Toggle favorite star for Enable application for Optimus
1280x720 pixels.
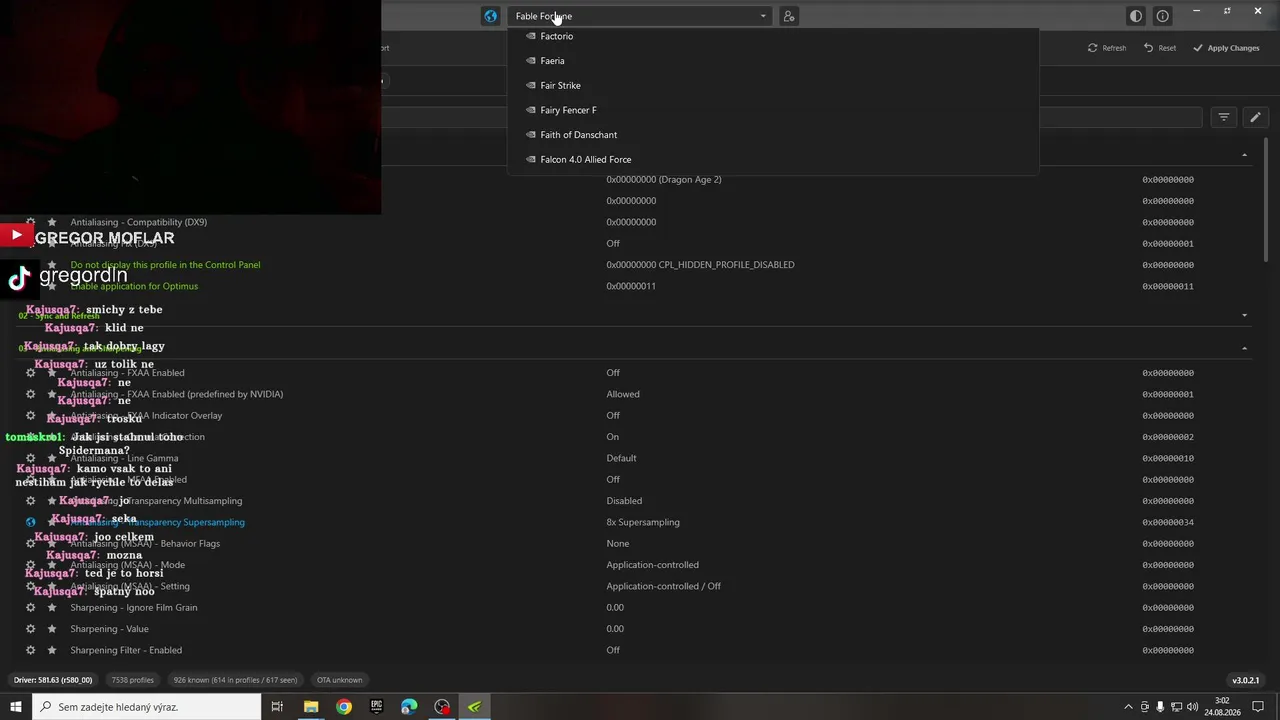pyautogui.click(x=52, y=286)
